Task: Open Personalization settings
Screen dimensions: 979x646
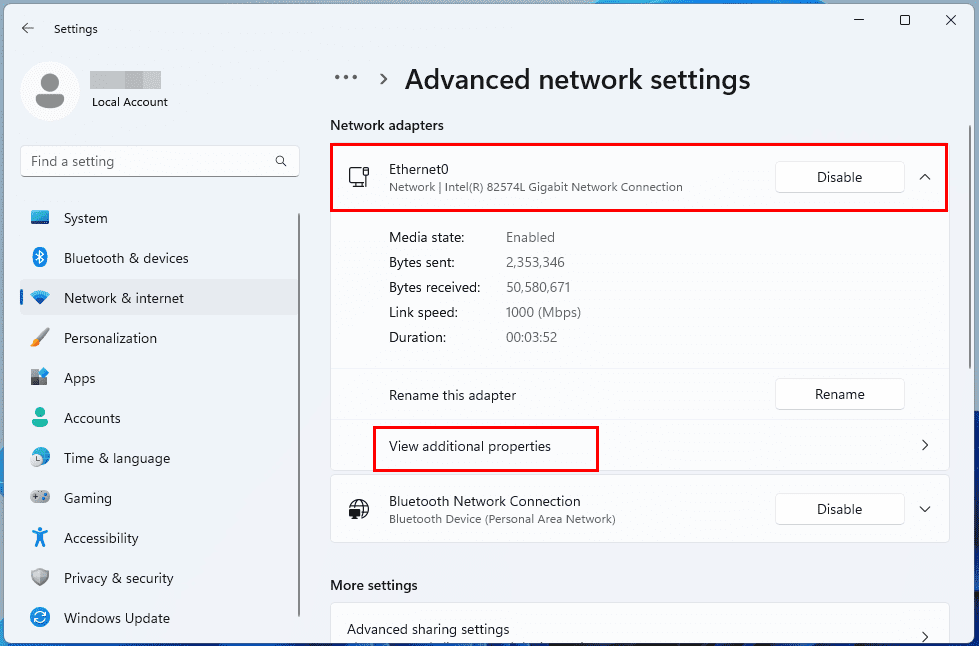Action: click(159, 338)
